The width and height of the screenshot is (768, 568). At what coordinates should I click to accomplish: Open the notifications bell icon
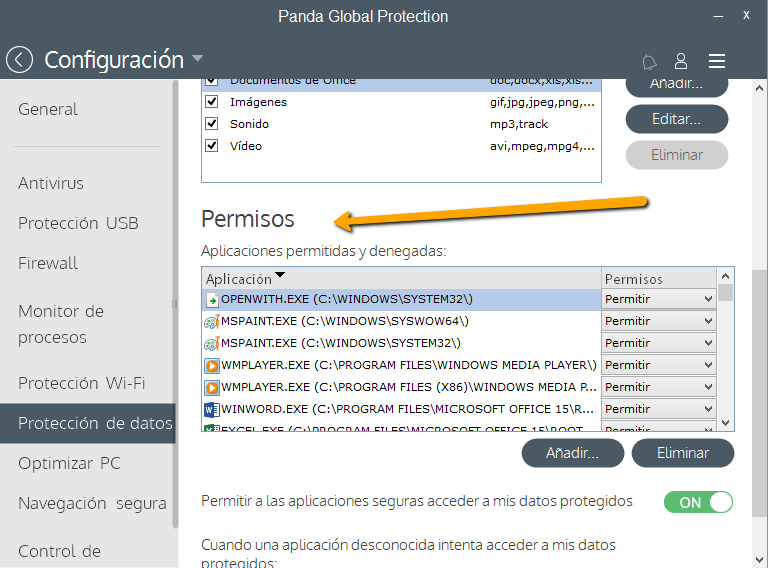pos(649,62)
